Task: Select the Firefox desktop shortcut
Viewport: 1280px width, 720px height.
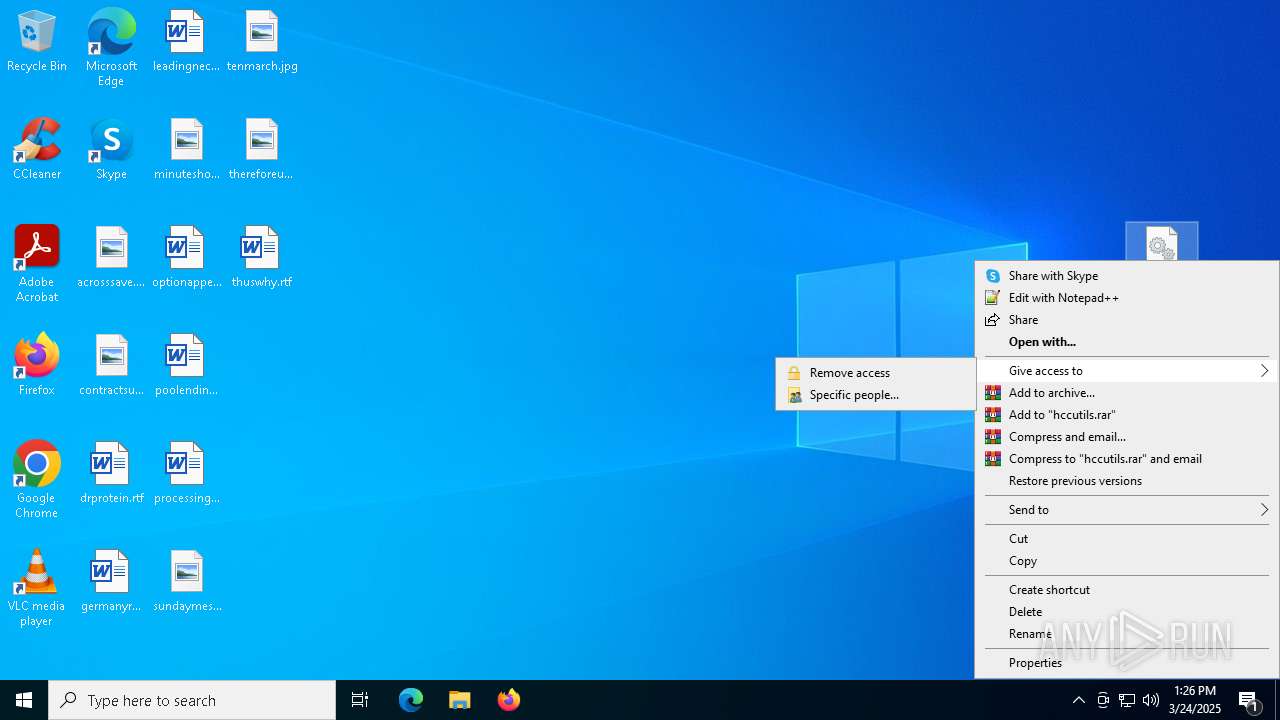Action: (x=37, y=365)
